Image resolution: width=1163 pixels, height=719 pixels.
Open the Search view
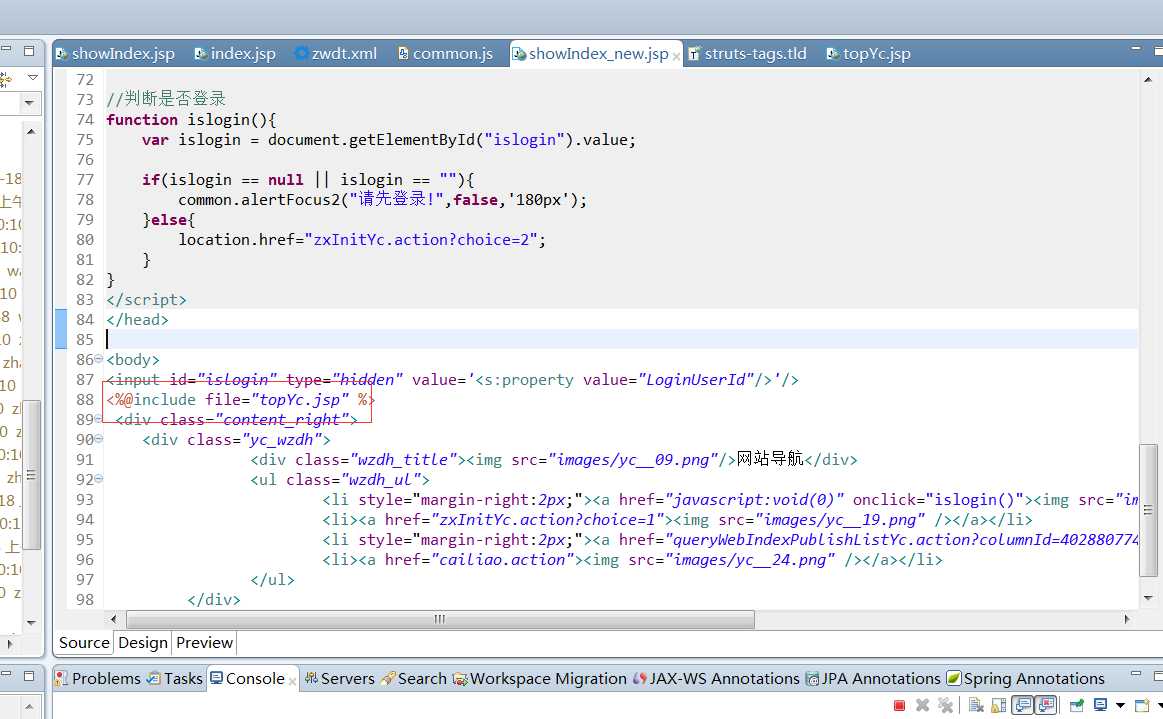tap(414, 678)
